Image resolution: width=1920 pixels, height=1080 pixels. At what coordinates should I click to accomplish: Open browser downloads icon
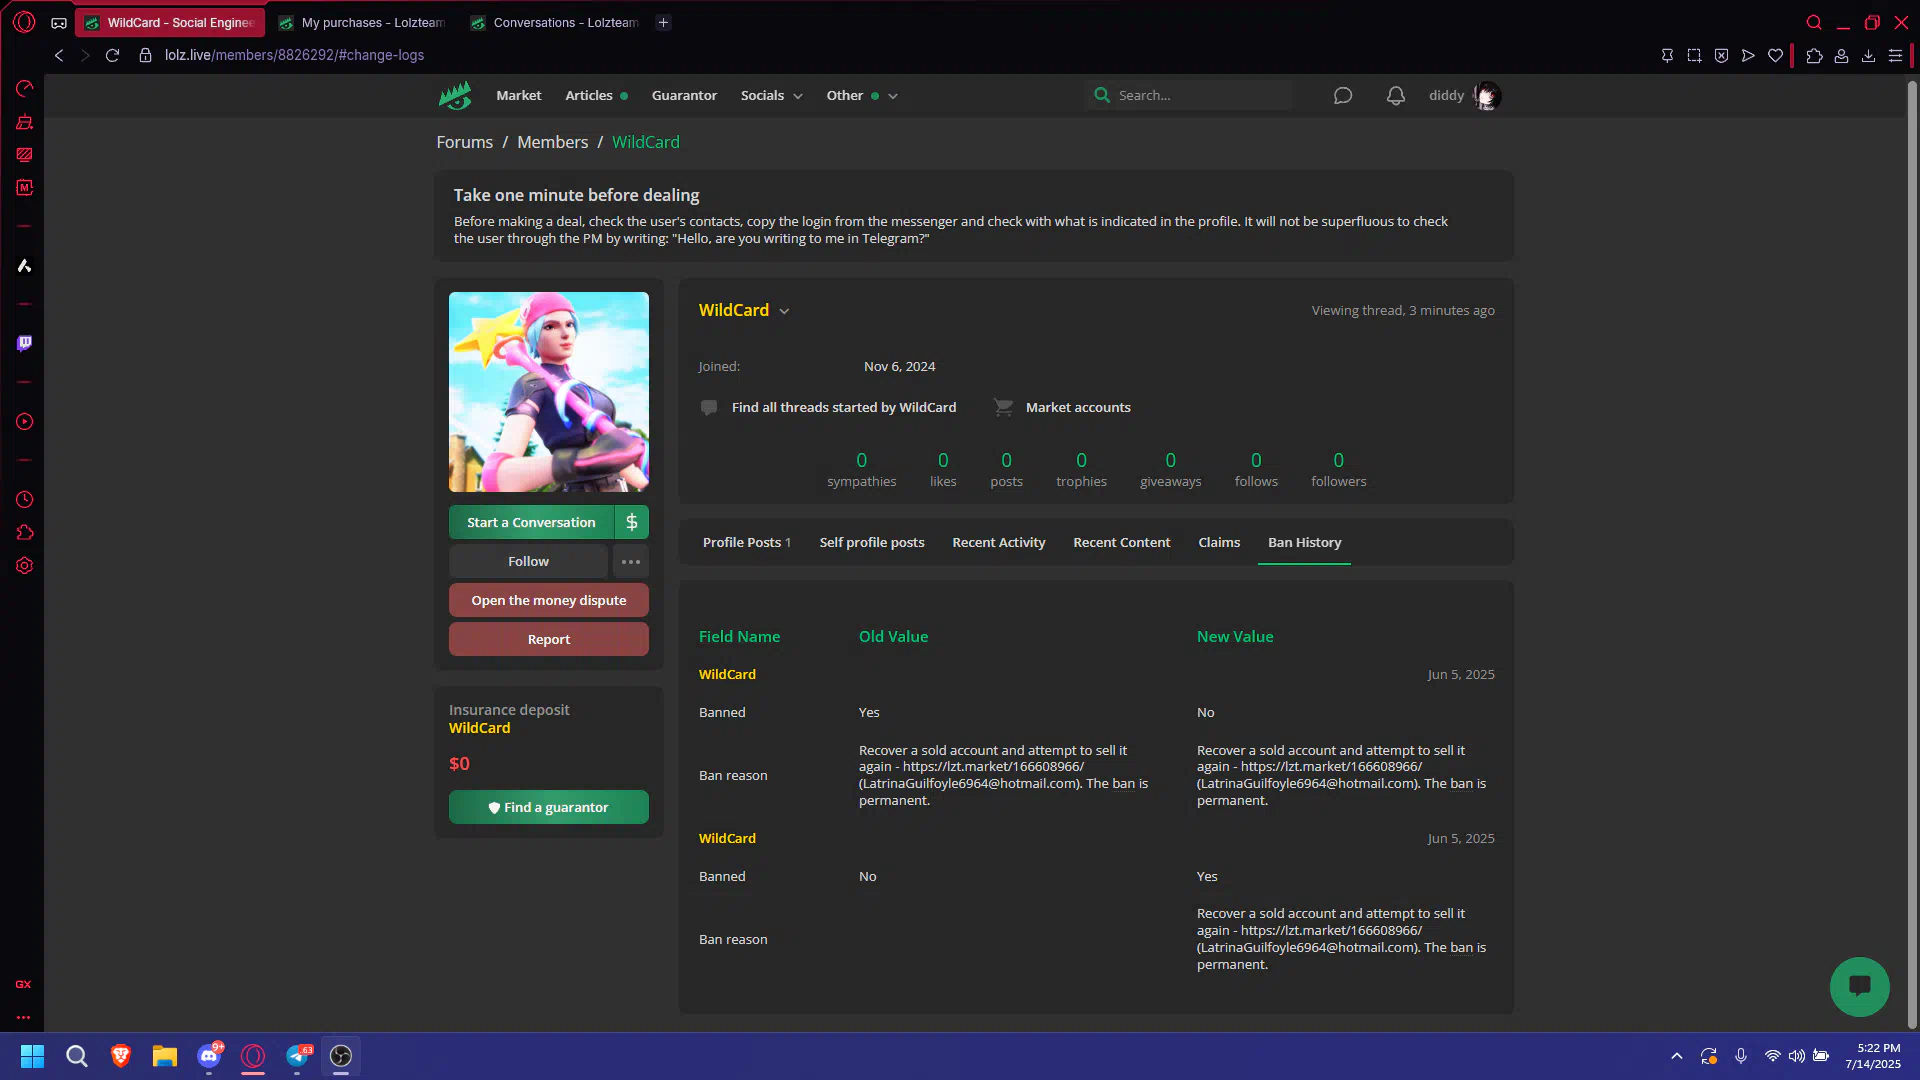point(1868,55)
